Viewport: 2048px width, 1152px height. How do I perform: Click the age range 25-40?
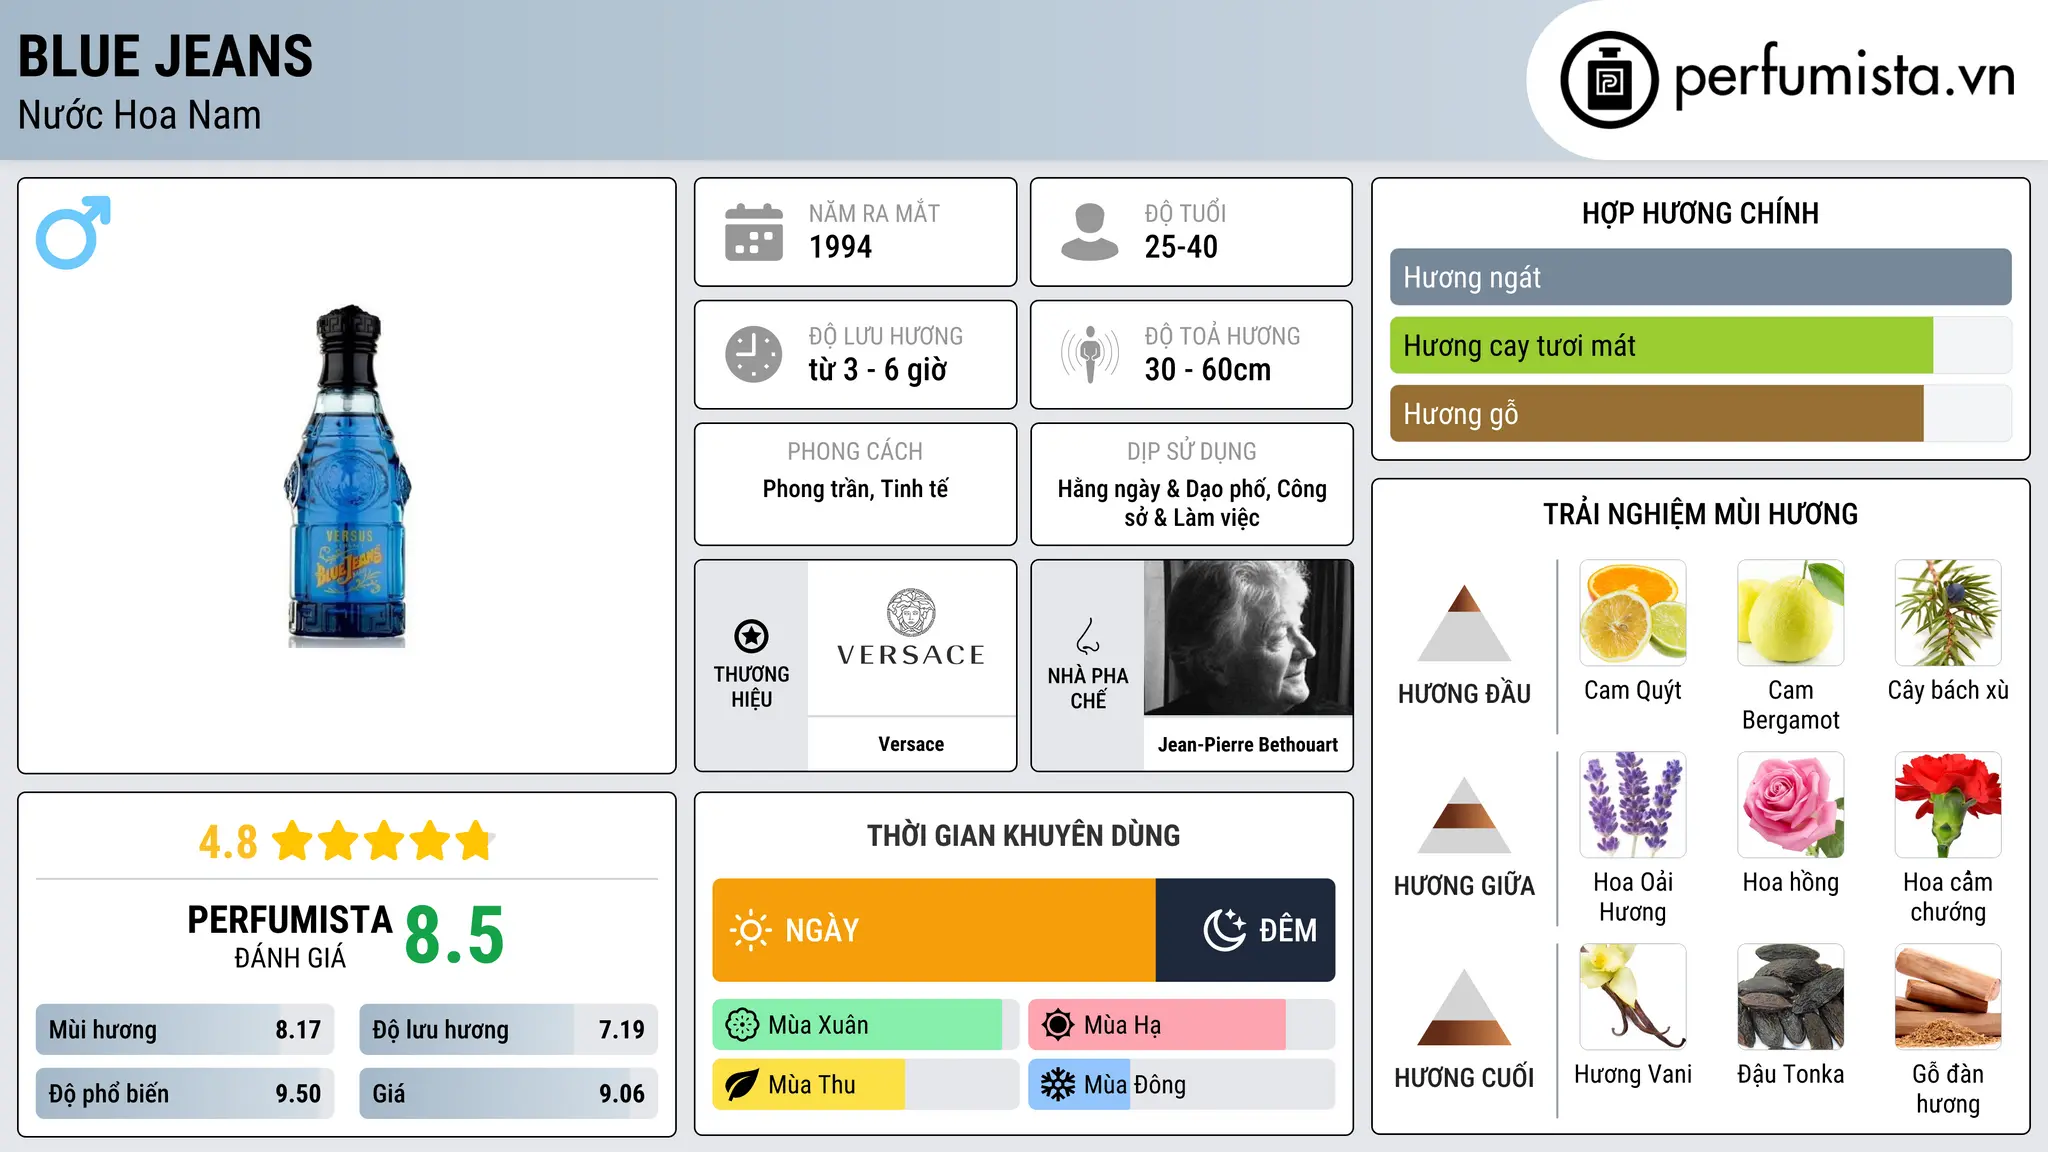1181,247
